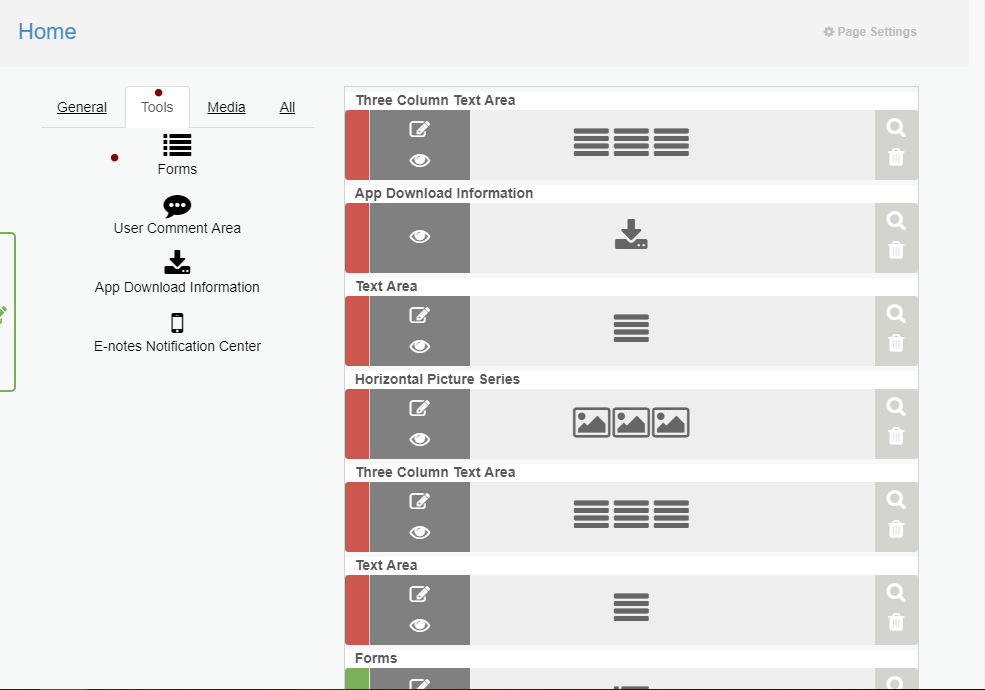Edit the Text Area row just above Forms
The image size is (985, 690).
pos(420,594)
